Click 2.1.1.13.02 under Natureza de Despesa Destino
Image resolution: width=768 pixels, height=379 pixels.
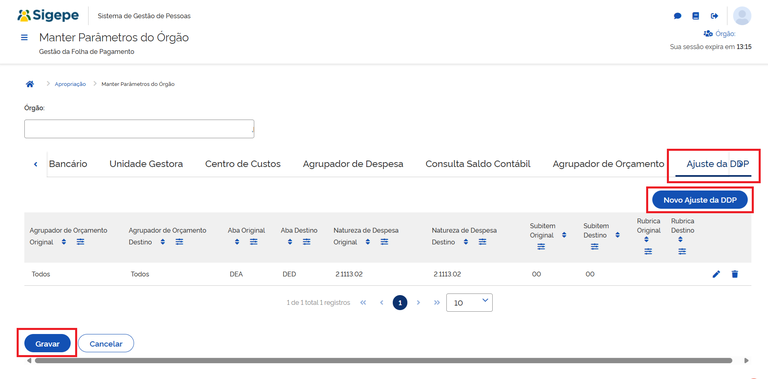coord(447,274)
